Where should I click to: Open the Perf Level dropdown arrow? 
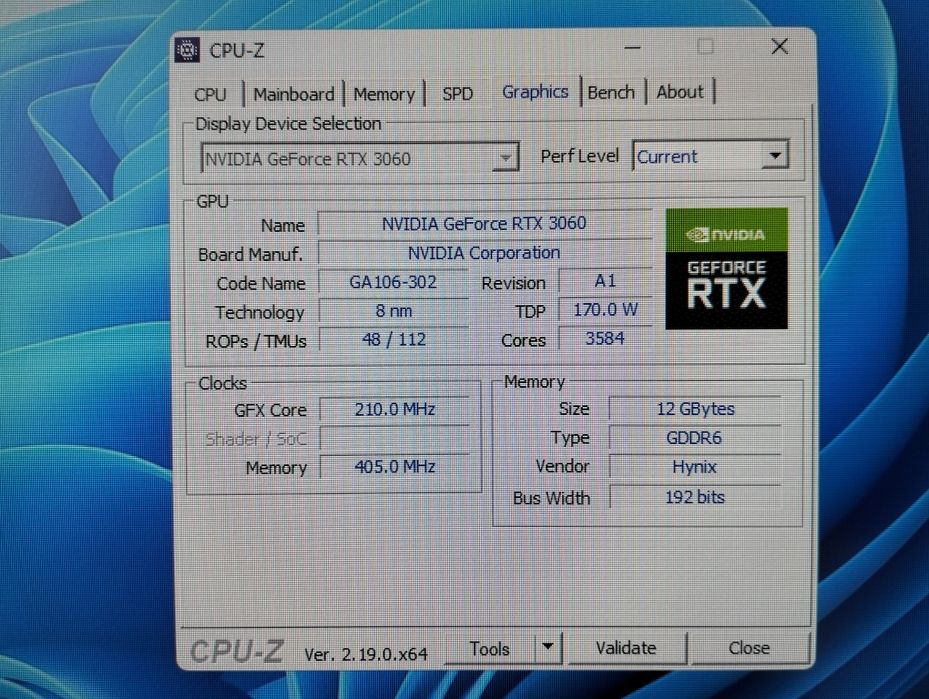775,156
